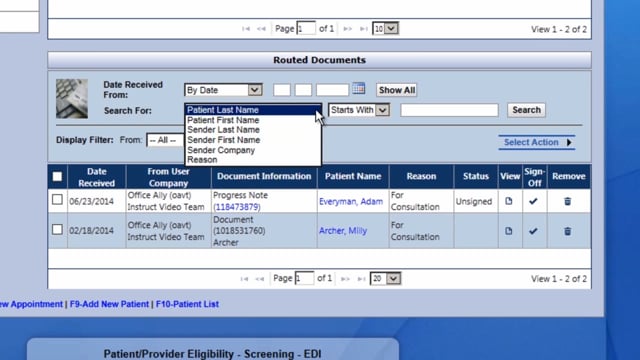The width and height of the screenshot is (640, 360).
Task: Open document link 118473879
Action: (x=237, y=207)
